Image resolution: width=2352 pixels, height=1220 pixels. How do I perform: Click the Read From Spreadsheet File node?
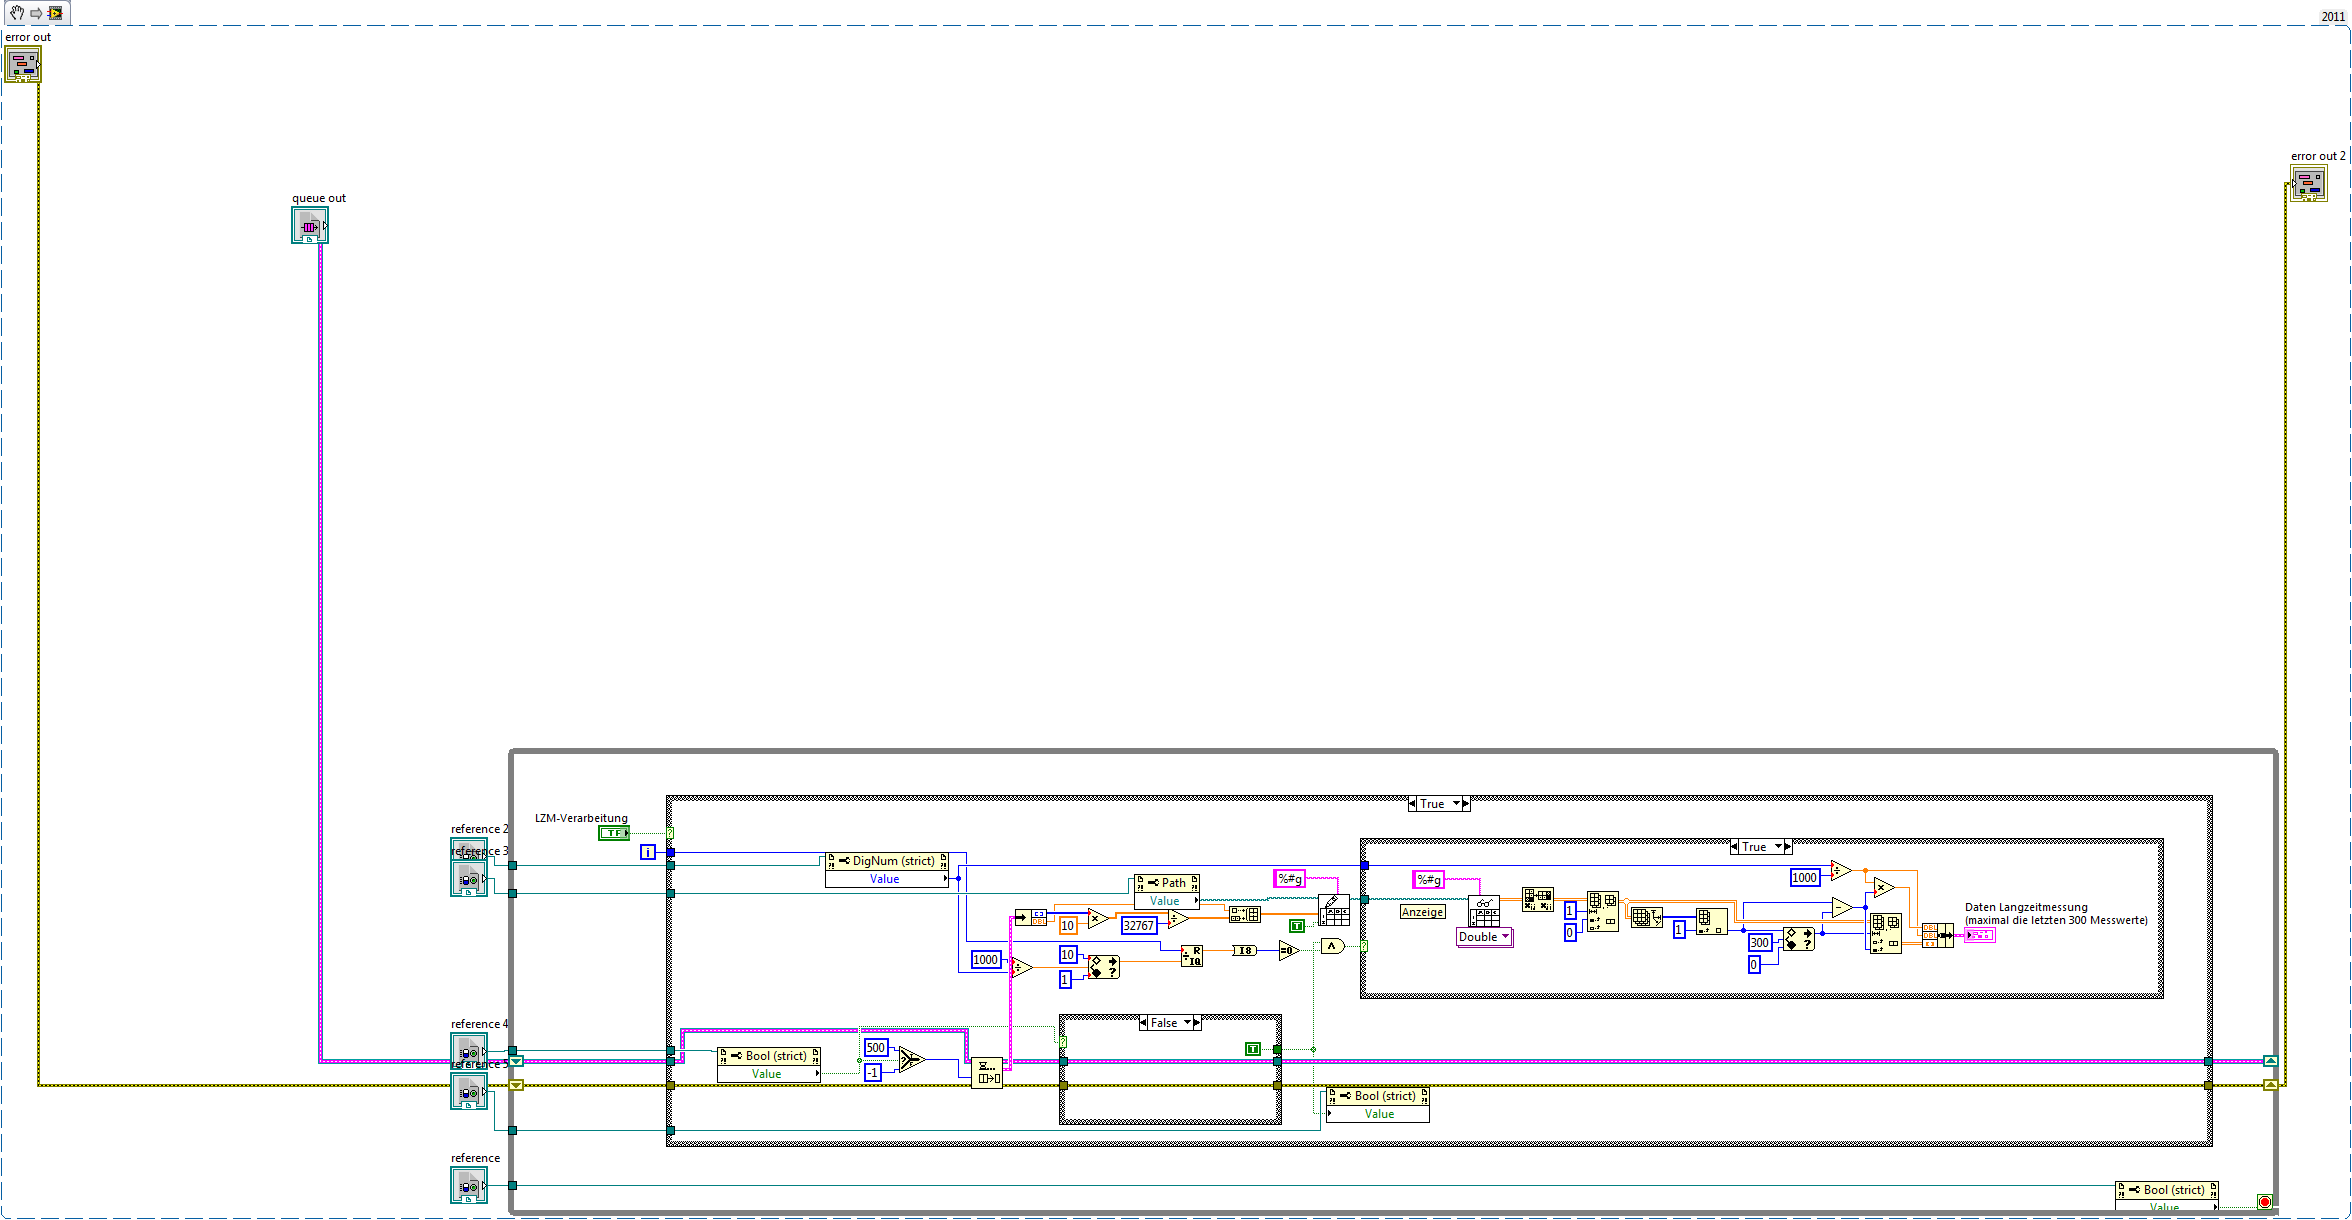point(1483,911)
